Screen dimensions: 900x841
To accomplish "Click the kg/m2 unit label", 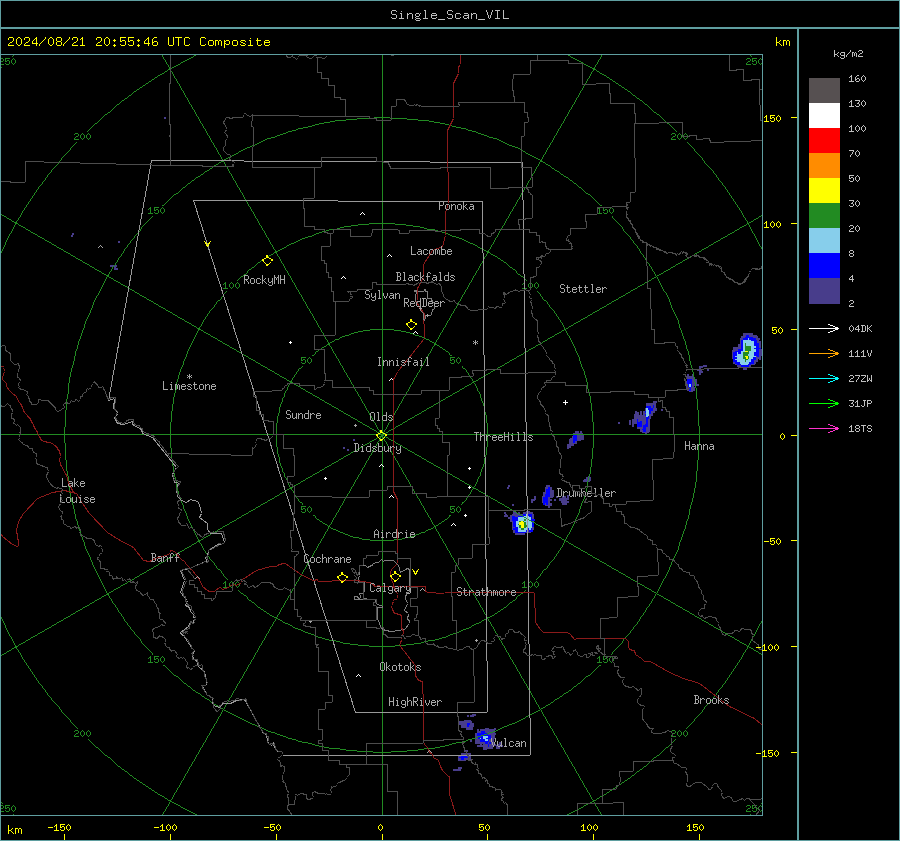I will tap(848, 54).
